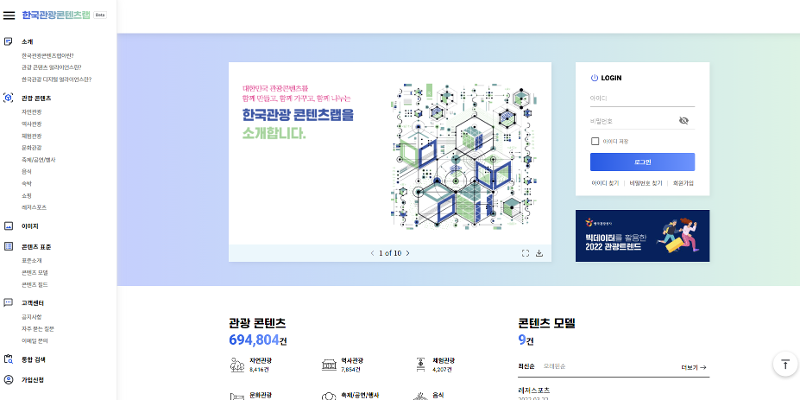Click the 고객센터 chat bubble icon
The width and height of the screenshot is (800, 400).
point(8,303)
